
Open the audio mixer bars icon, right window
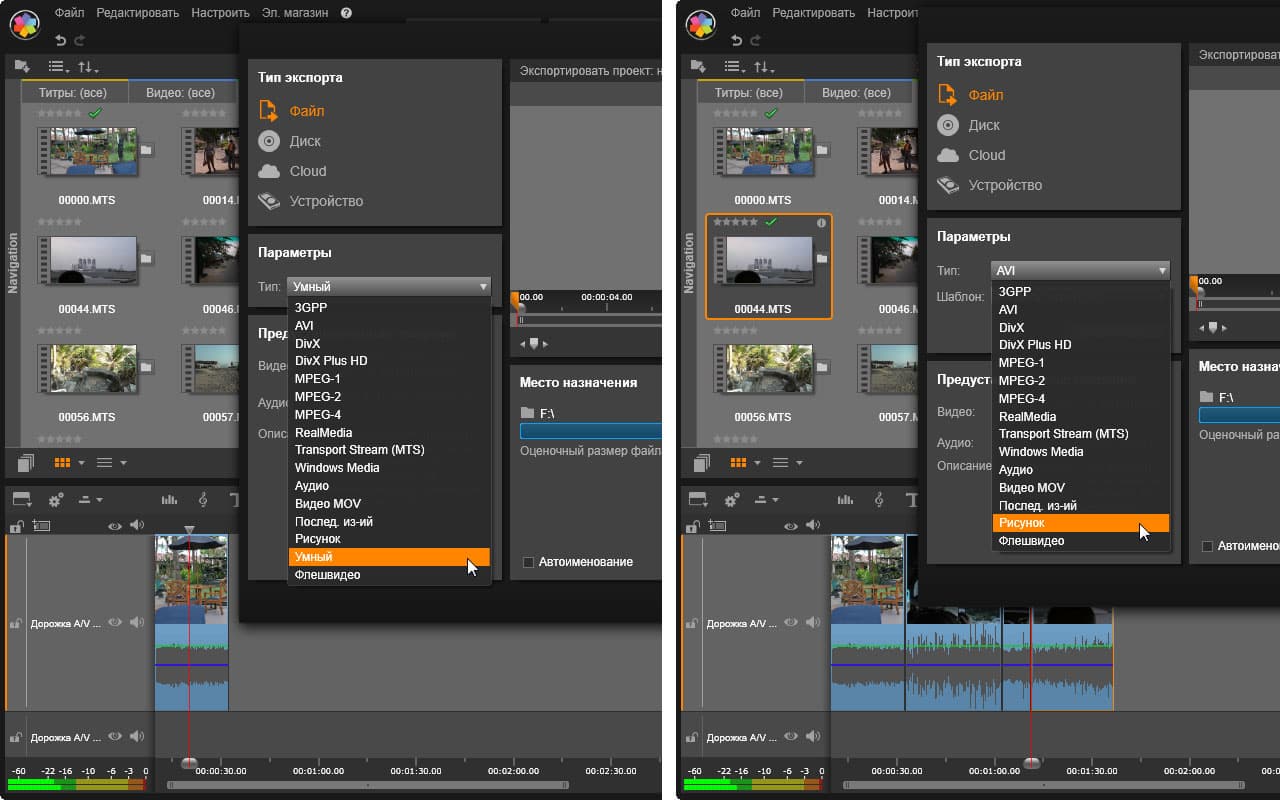(846, 500)
